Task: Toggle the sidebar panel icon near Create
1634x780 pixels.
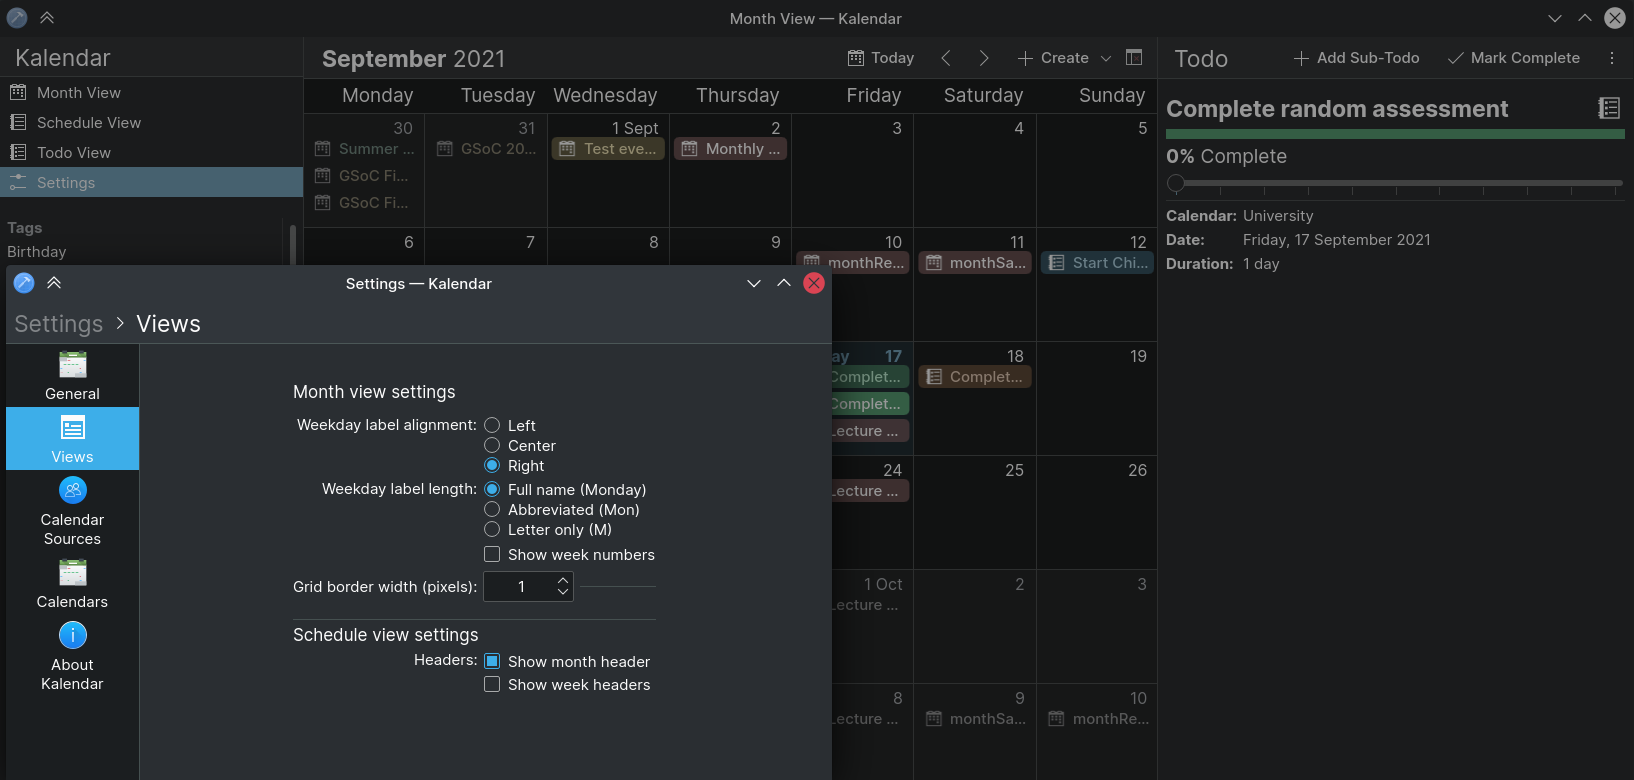Action: coord(1134,58)
